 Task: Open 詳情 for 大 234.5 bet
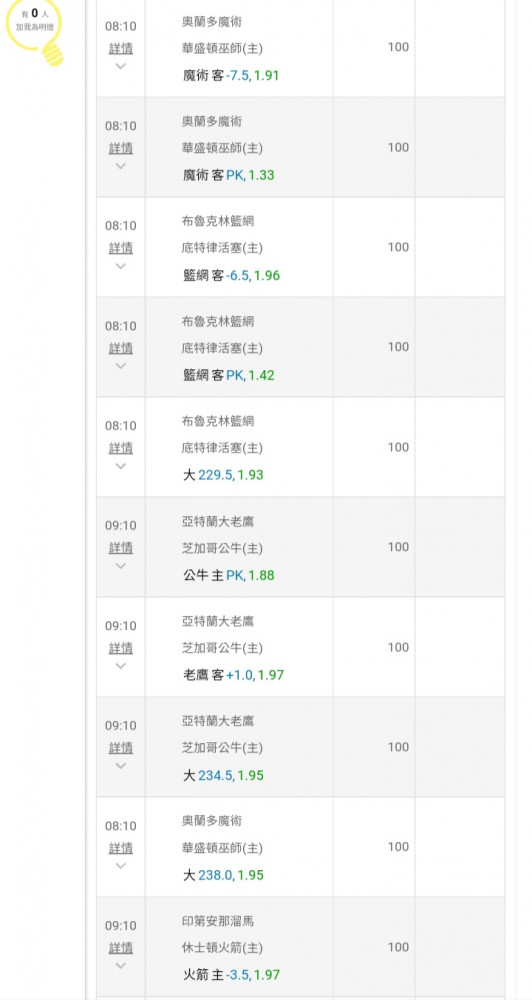[x=121, y=747]
